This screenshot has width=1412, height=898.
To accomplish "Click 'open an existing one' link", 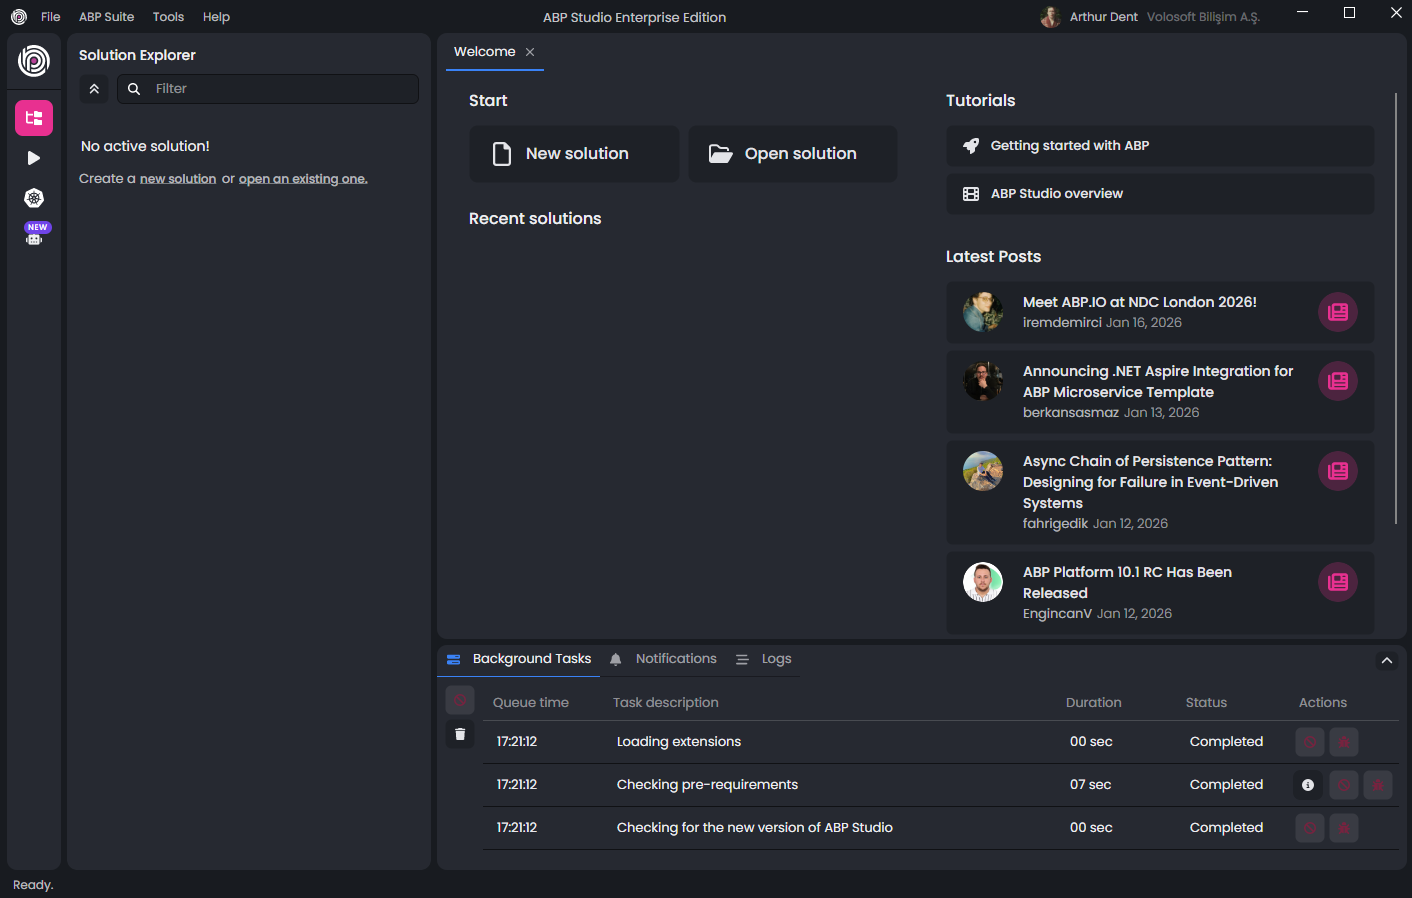I will (303, 179).
